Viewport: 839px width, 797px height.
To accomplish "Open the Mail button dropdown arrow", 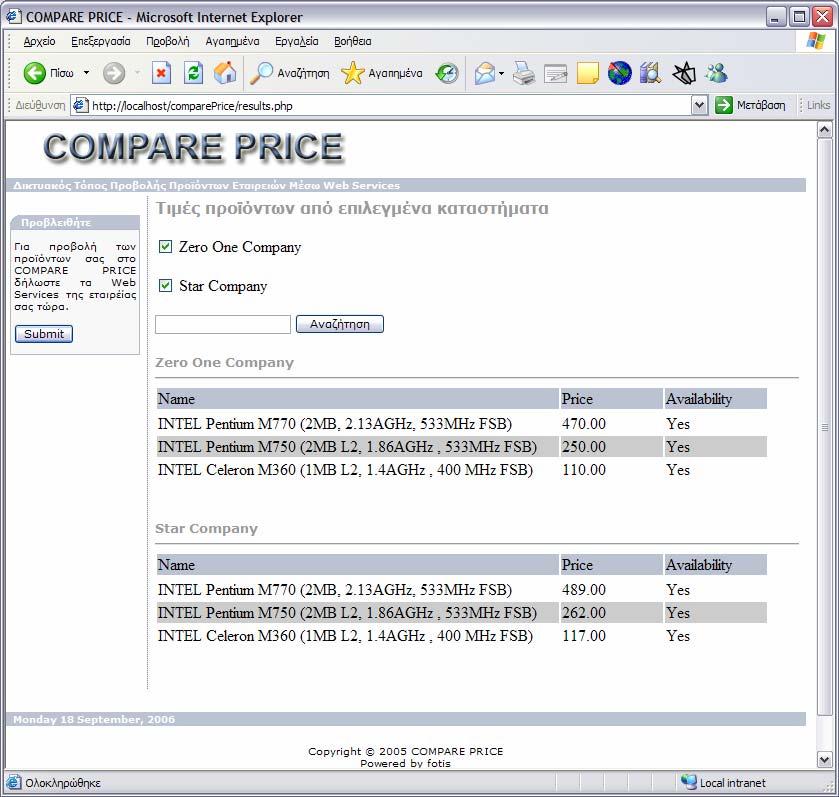I will 501,73.
